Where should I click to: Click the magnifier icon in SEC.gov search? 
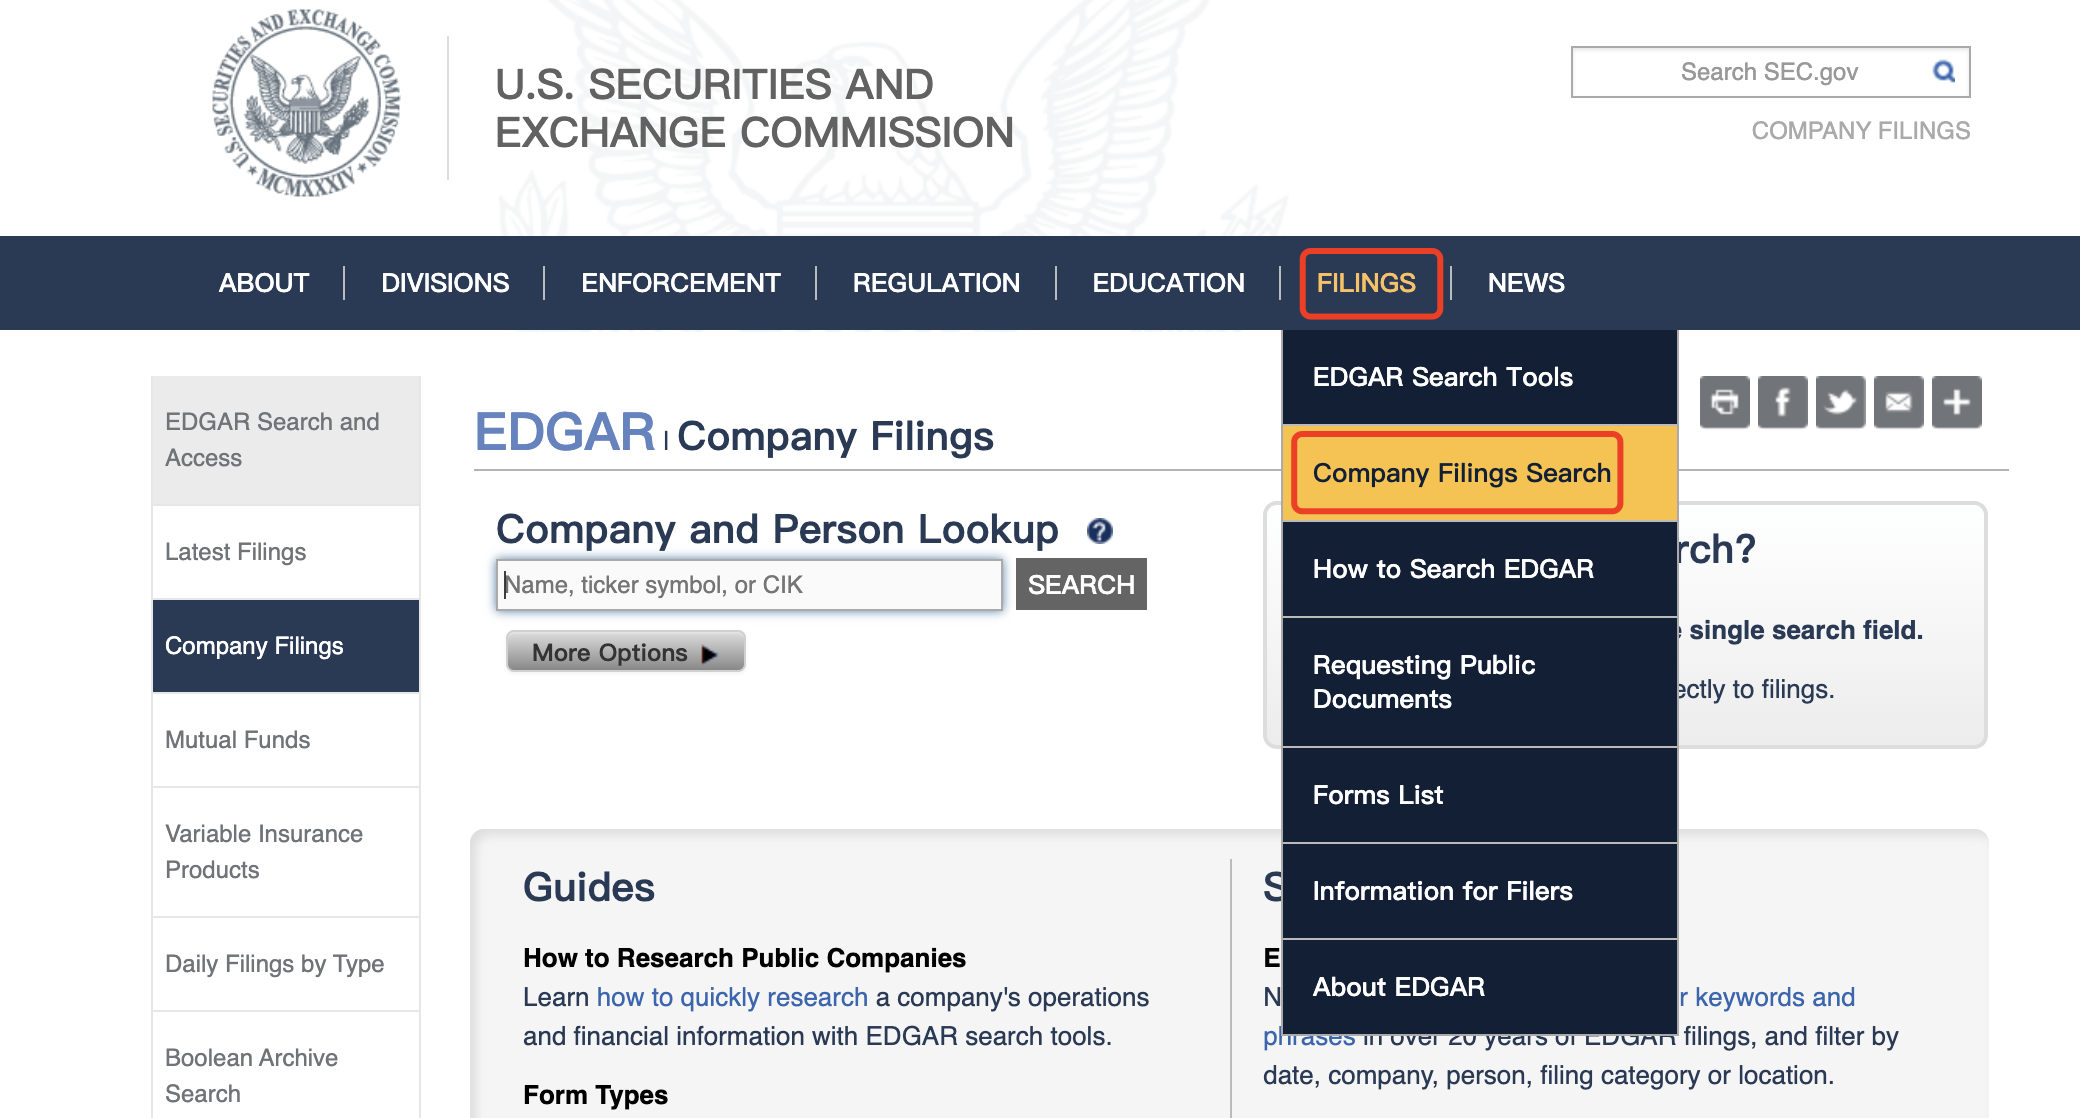coord(1944,72)
